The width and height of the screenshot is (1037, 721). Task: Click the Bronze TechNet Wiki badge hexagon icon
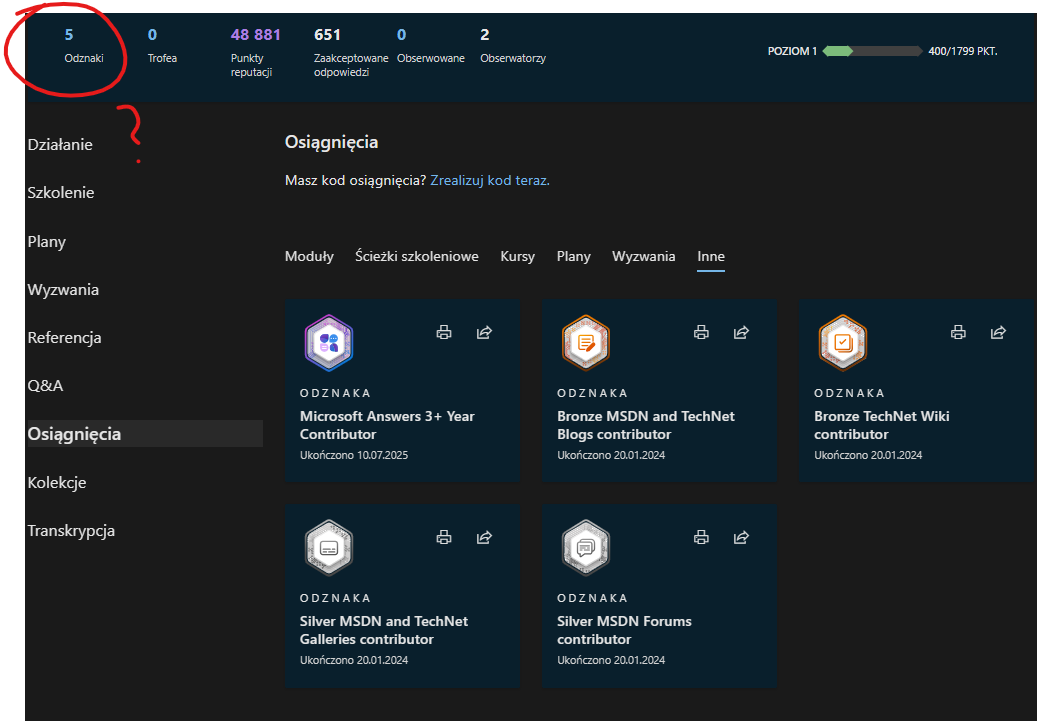843,343
